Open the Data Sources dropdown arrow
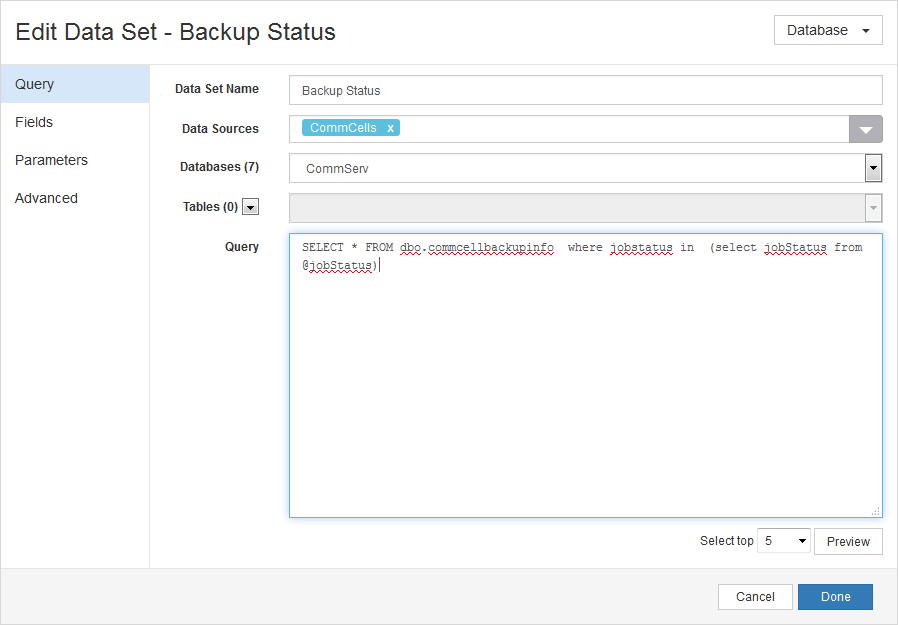 click(x=866, y=128)
